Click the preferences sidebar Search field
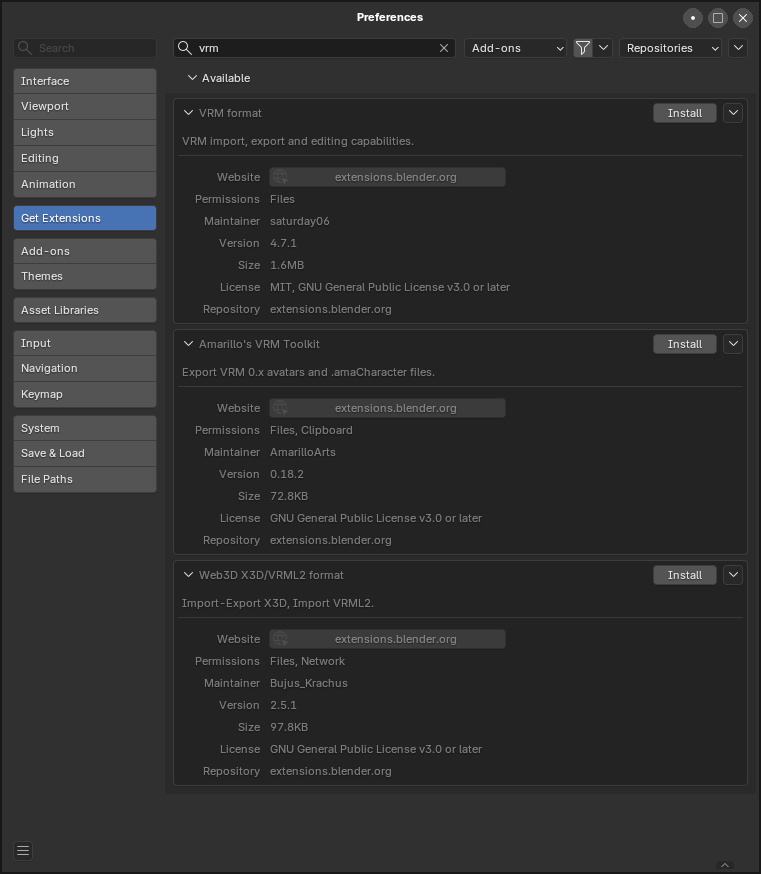The width and height of the screenshot is (761, 874). coord(85,48)
